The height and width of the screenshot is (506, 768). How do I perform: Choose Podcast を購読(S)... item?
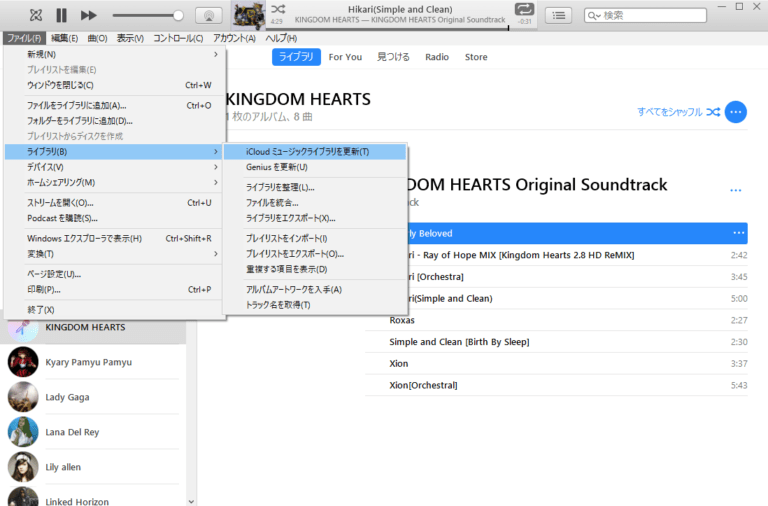tap(115, 218)
